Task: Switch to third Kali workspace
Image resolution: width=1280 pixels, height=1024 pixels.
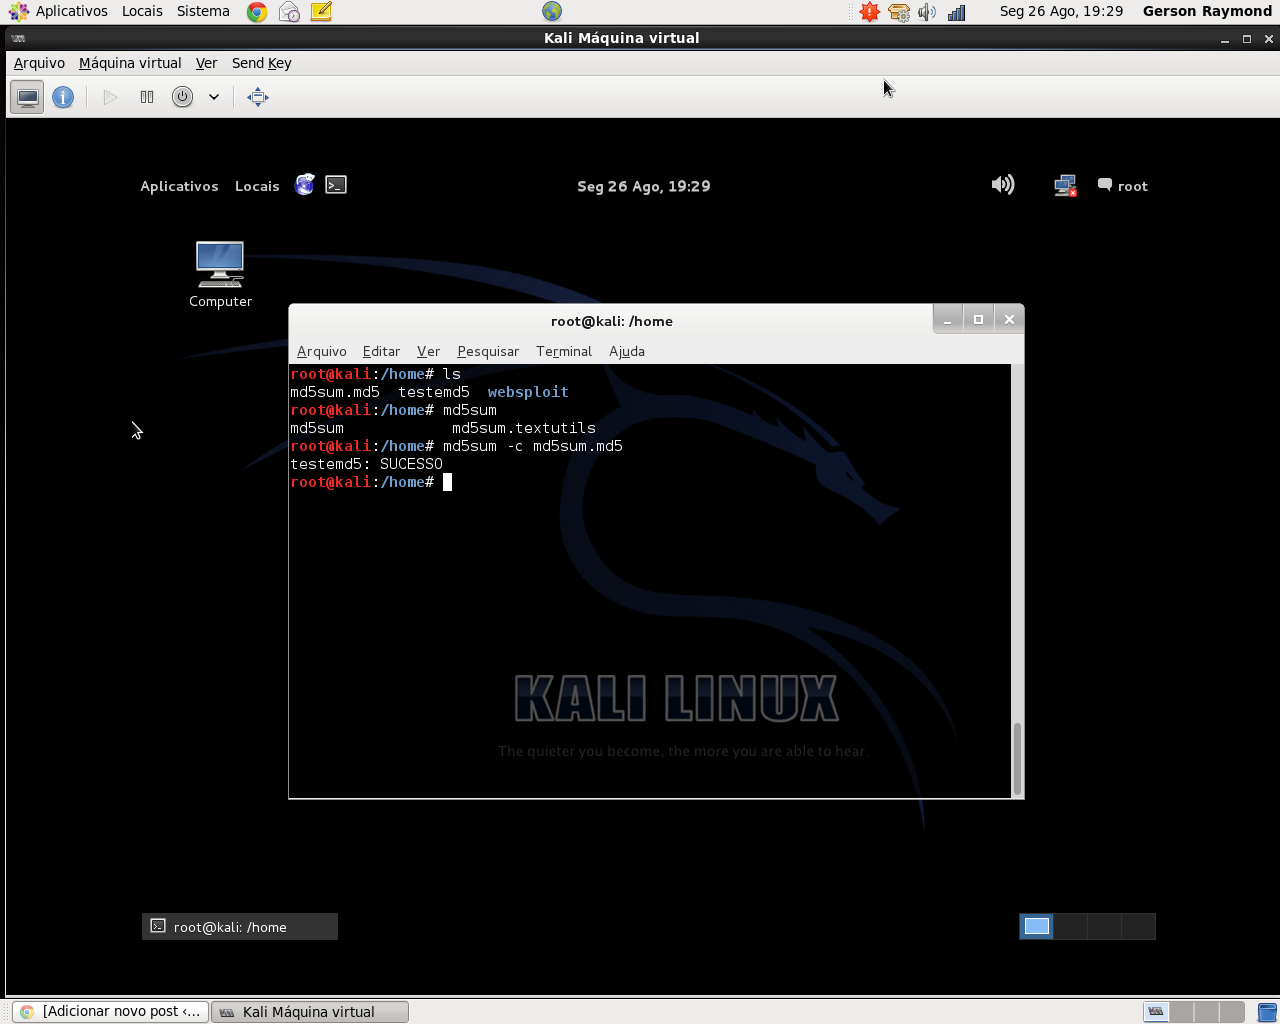Action: coord(1105,926)
